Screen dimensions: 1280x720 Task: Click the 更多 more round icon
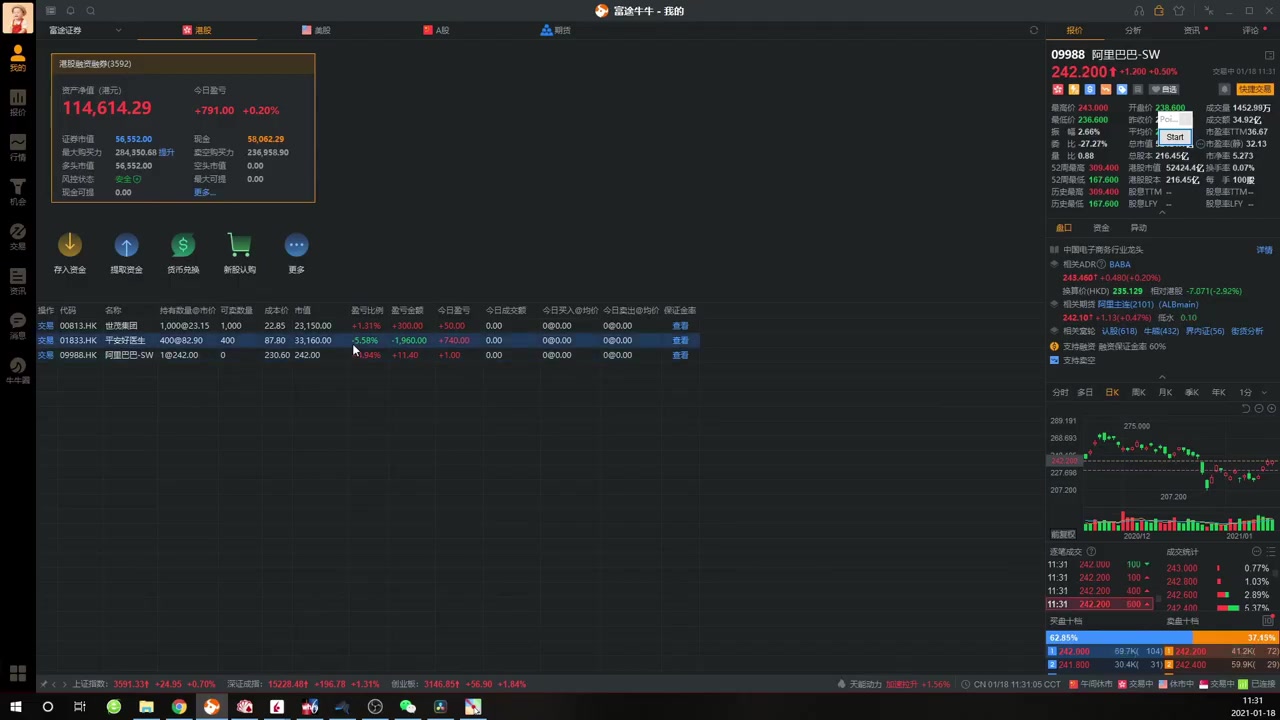(x=296, y=245)
